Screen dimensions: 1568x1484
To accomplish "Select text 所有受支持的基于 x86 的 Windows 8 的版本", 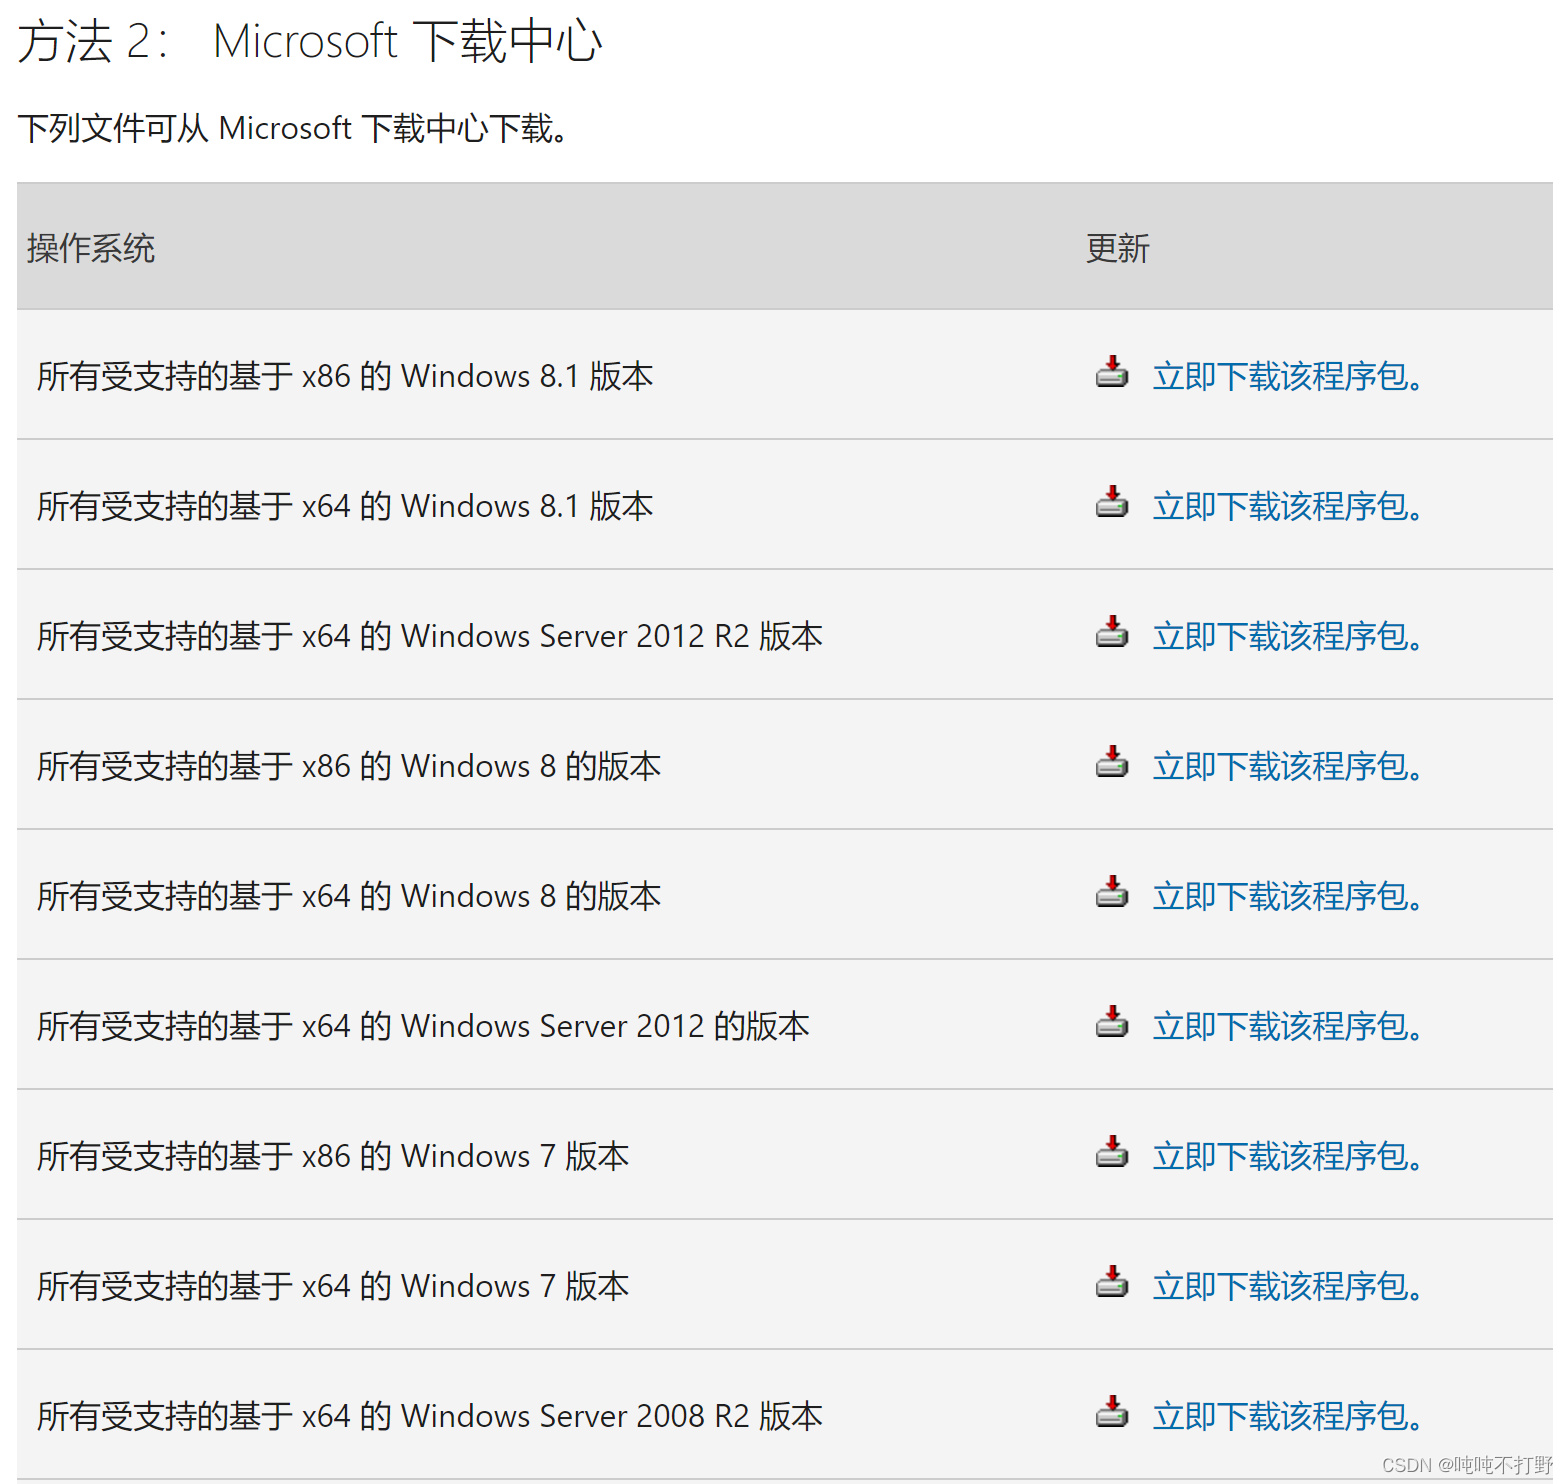I will pyautogui.click(x=349, y=766).
